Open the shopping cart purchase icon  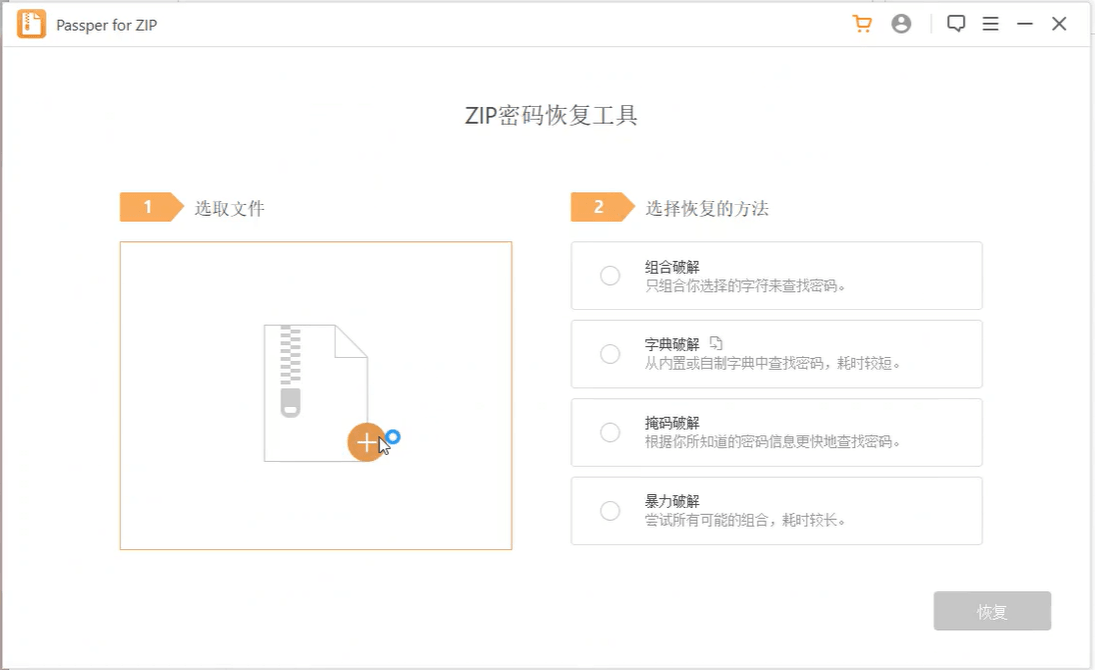(861, 24)
